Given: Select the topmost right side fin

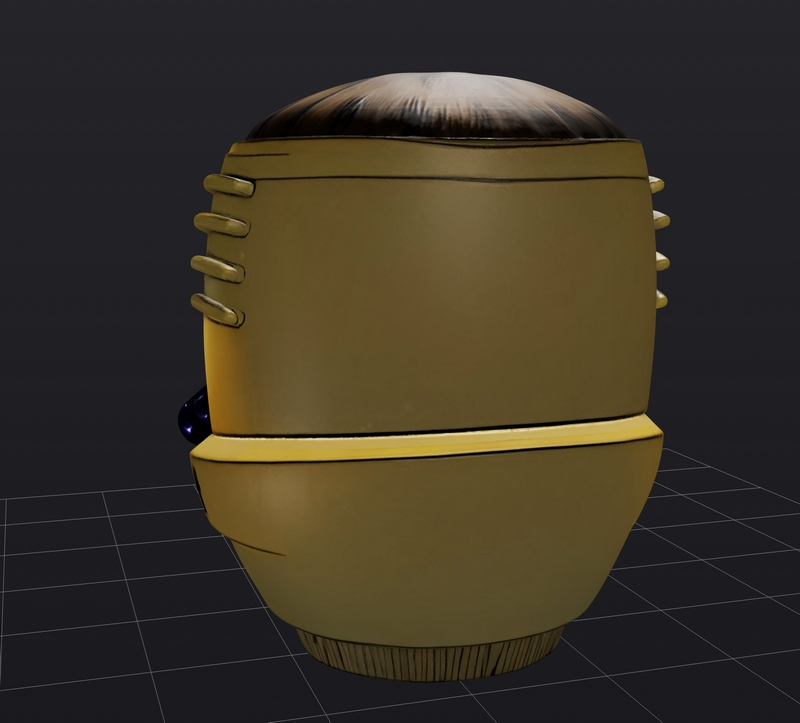Looking at the screenshot, I should pos(656,184).
